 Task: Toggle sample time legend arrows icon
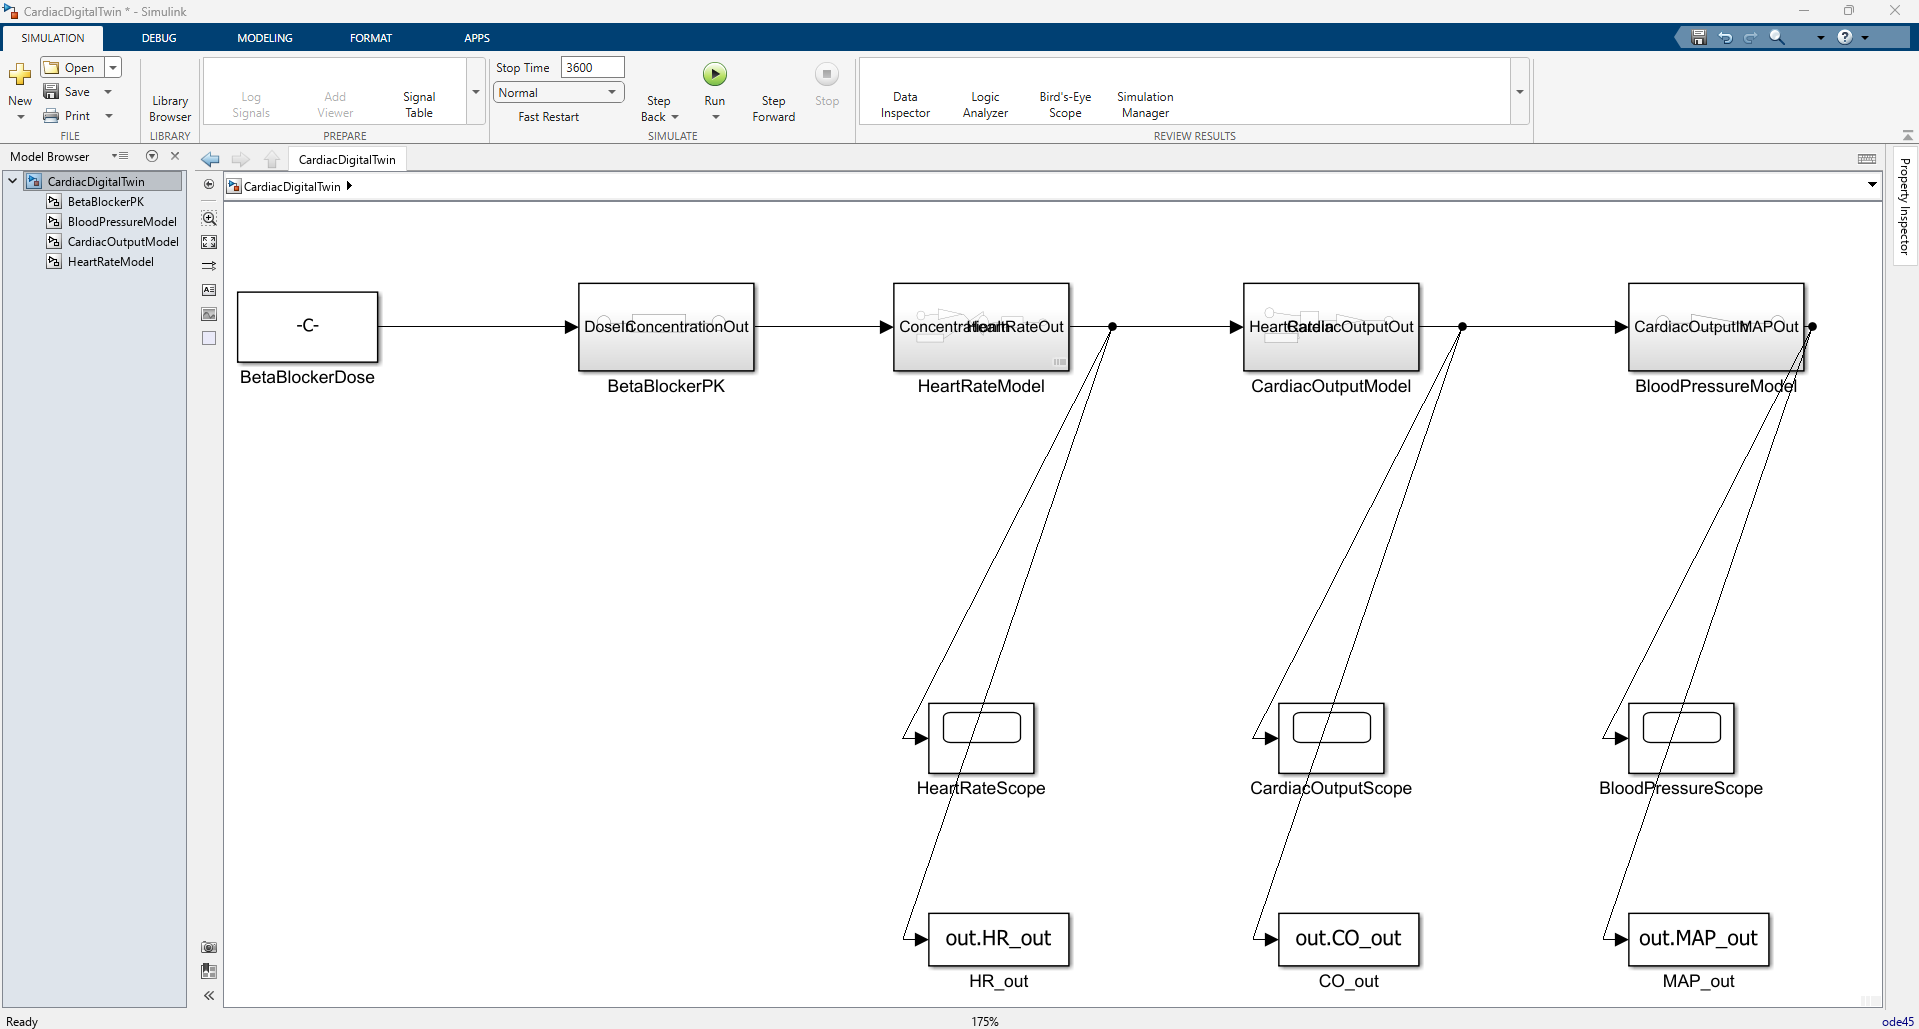[x=209, y=266]
